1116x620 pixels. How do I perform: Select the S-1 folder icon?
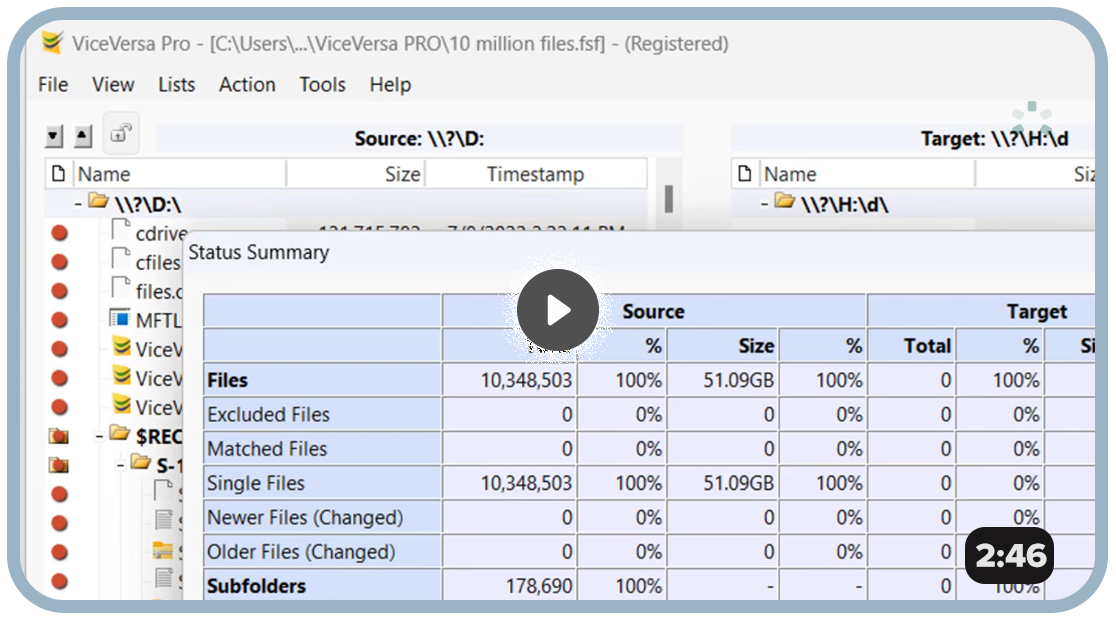coord(141,463)
